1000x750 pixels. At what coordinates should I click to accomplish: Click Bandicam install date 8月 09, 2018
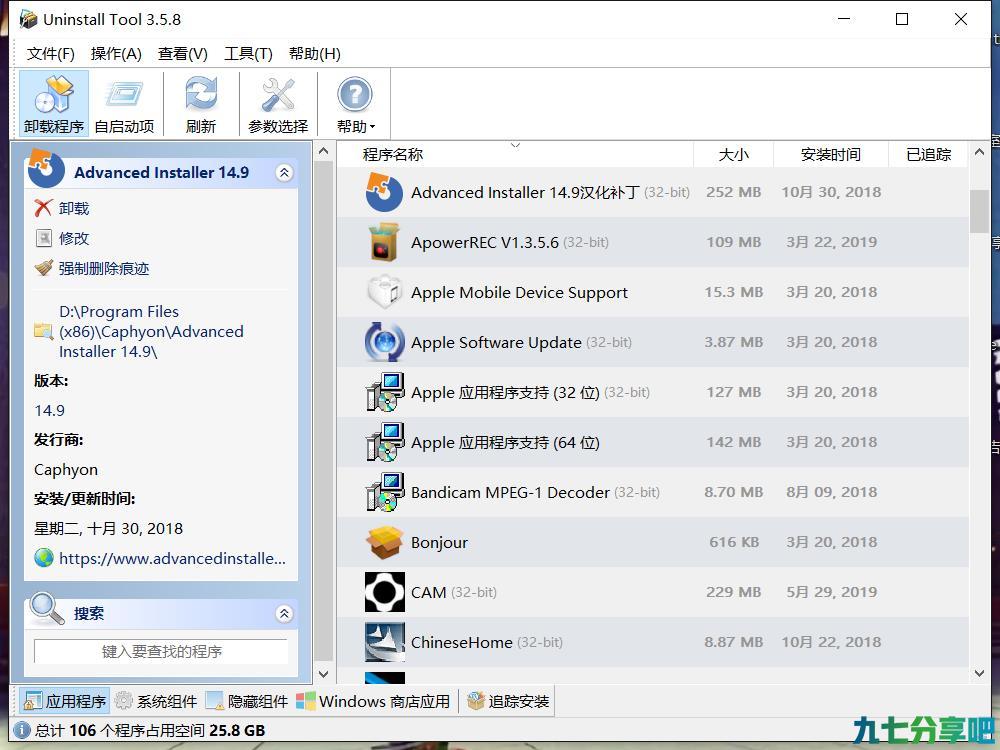(x=832, y=492)
